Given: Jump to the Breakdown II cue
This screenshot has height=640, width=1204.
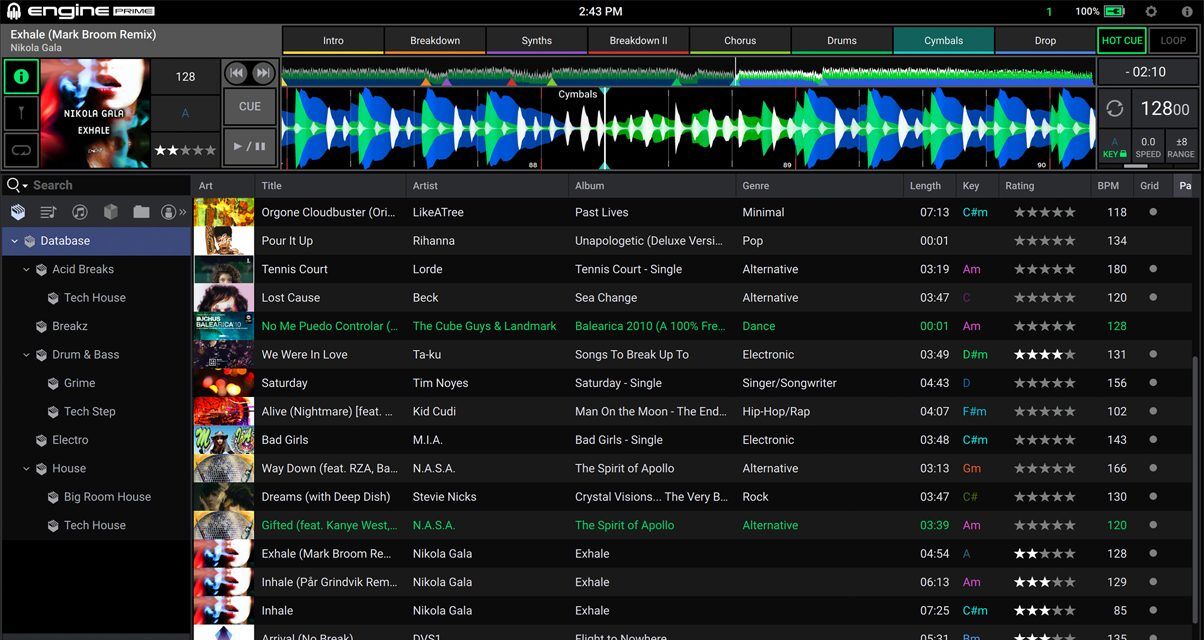Looking at the screenshot, I should pyautogui.click(x=638, y=40).
